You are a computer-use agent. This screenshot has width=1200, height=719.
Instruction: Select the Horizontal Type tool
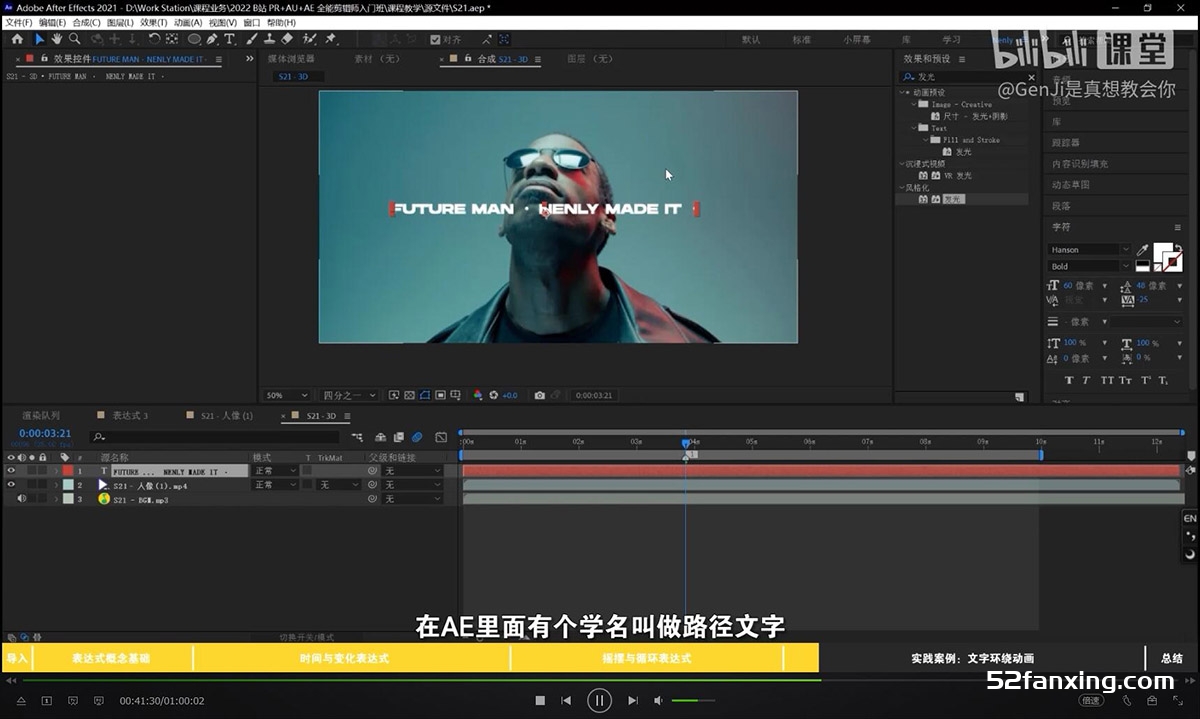coord(229,39)
